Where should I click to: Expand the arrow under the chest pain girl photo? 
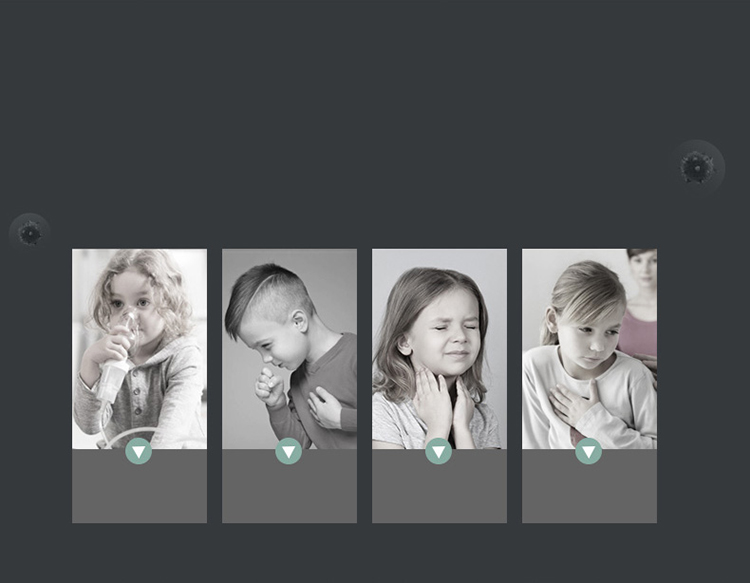(x=588, y=451)
